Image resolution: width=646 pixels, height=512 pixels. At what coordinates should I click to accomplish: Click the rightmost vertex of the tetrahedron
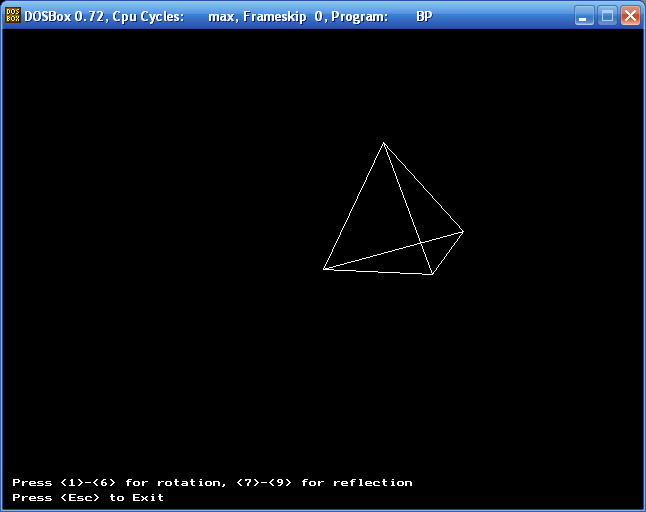[x=463, y=232]
